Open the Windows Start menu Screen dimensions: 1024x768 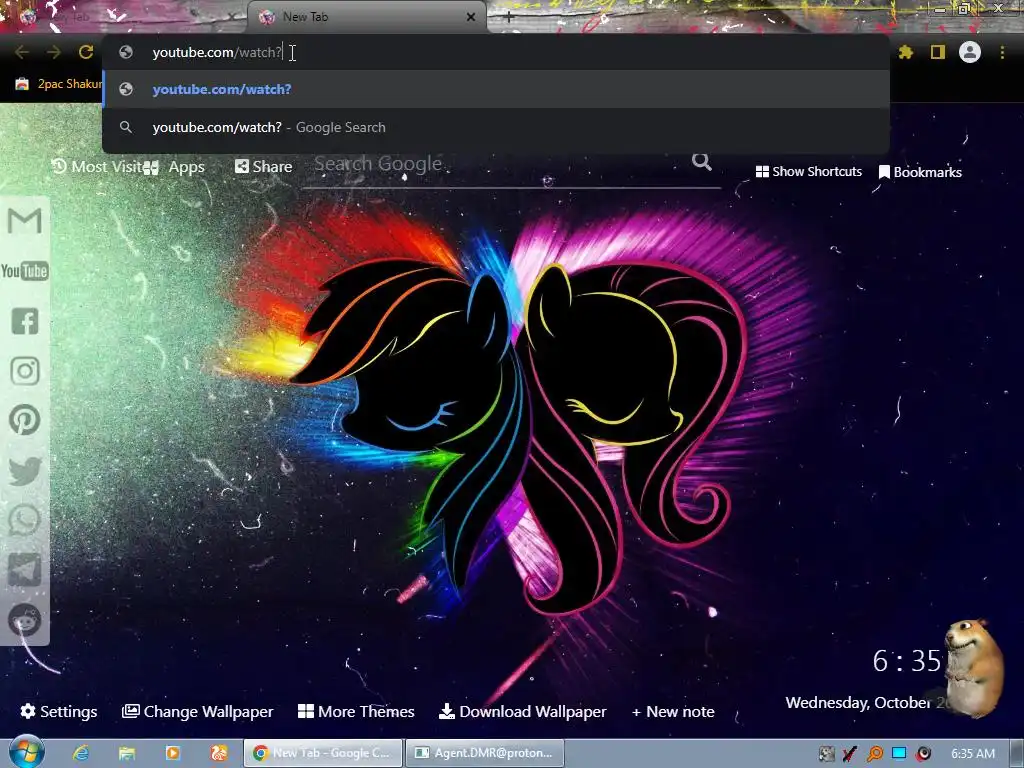(26, 752)
